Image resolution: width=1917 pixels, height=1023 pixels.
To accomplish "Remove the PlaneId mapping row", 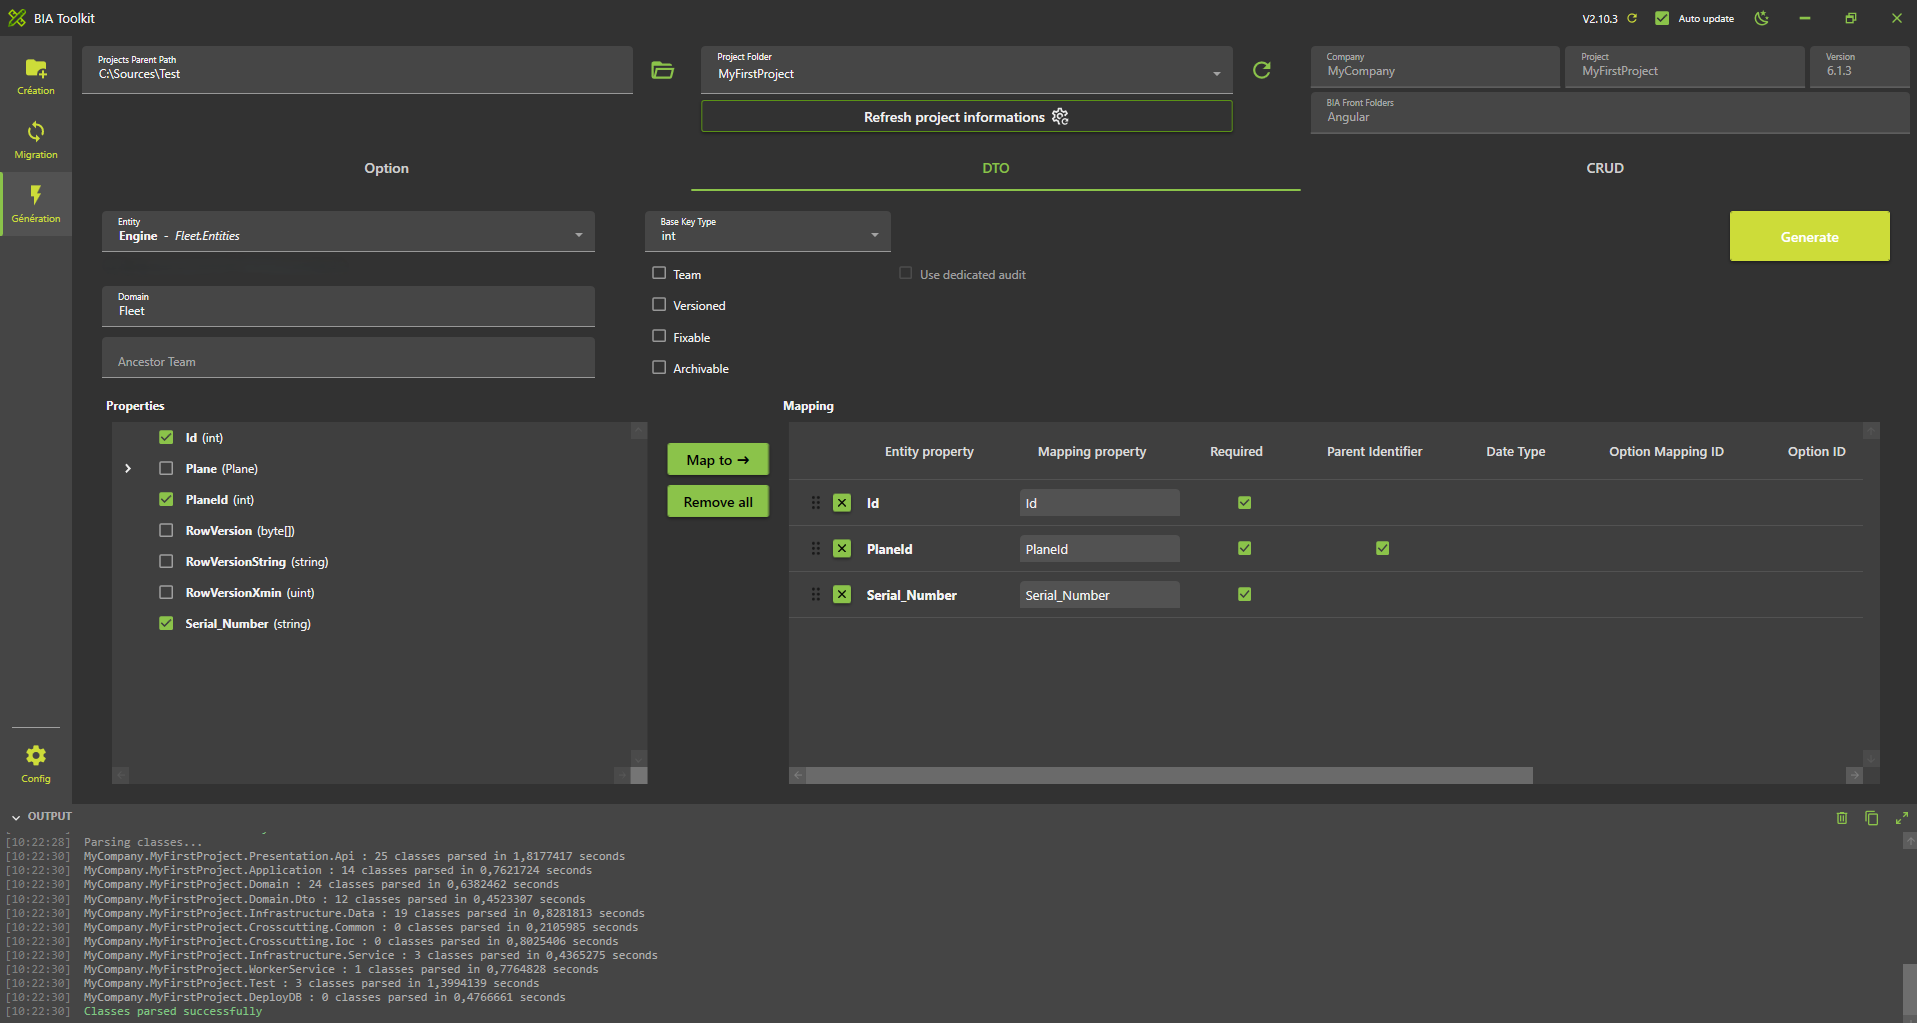I will (842, 549).
